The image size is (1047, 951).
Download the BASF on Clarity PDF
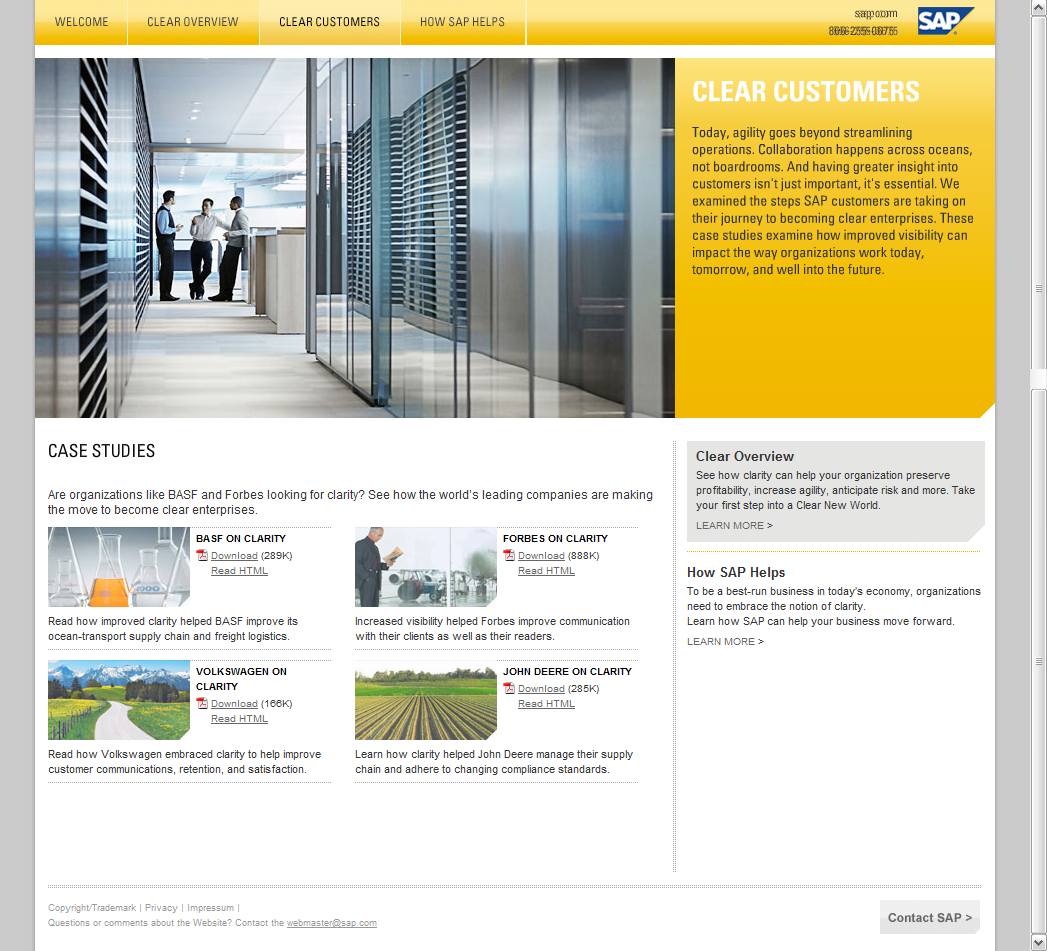click(x=234, y=556)
